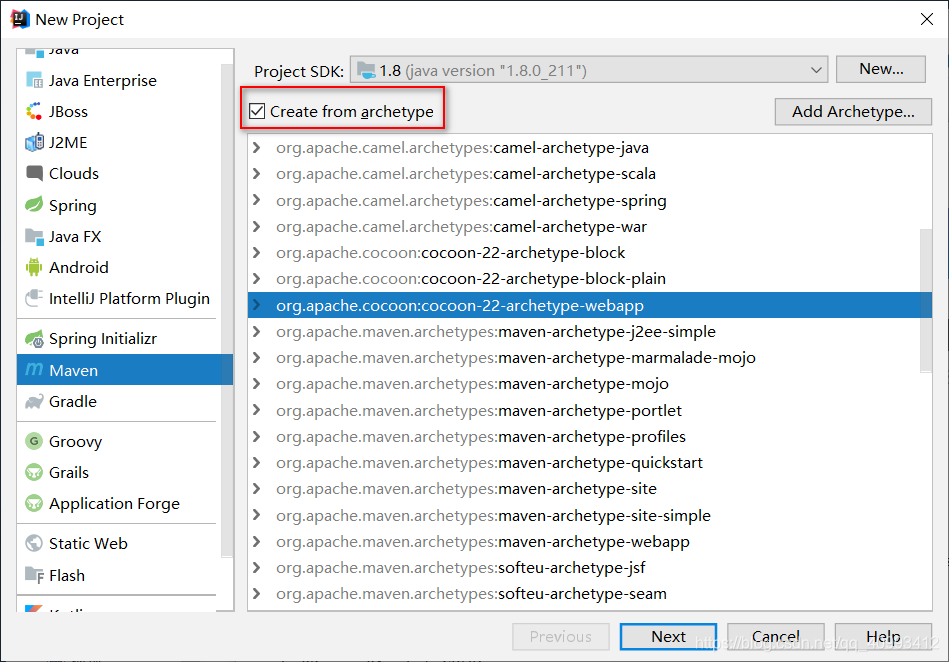Viewport: 949px width, 662px height.
Task: Click the Java FX icon
Action: pyautogui.click(x=35, y=236)
